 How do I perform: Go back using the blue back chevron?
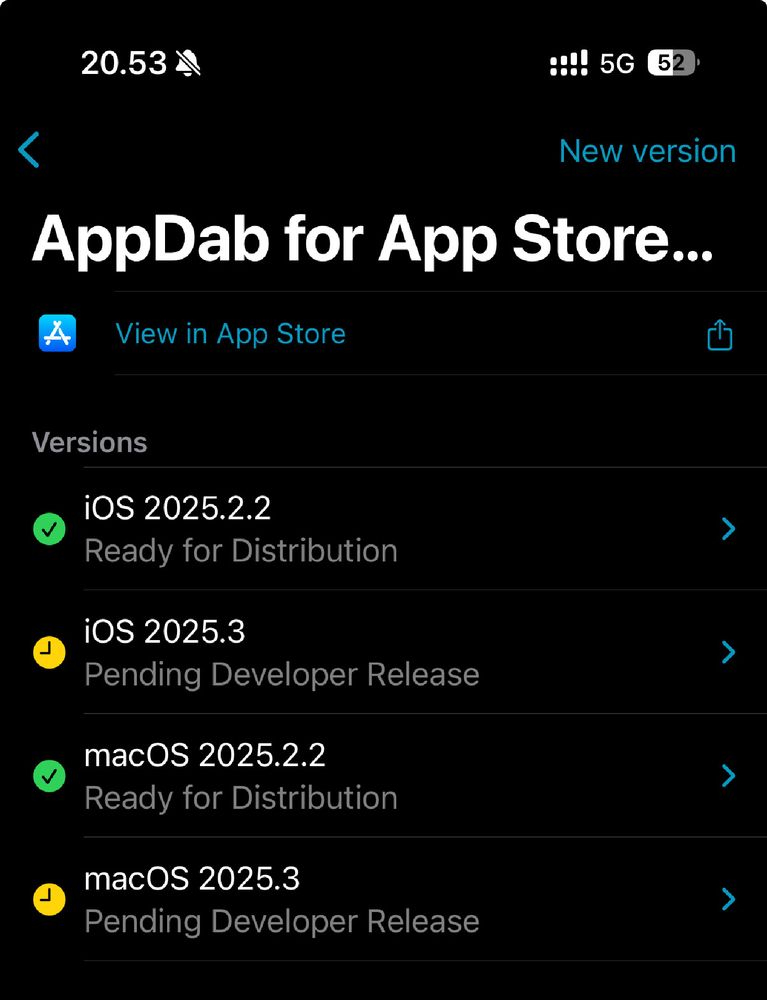coord(29,150)
